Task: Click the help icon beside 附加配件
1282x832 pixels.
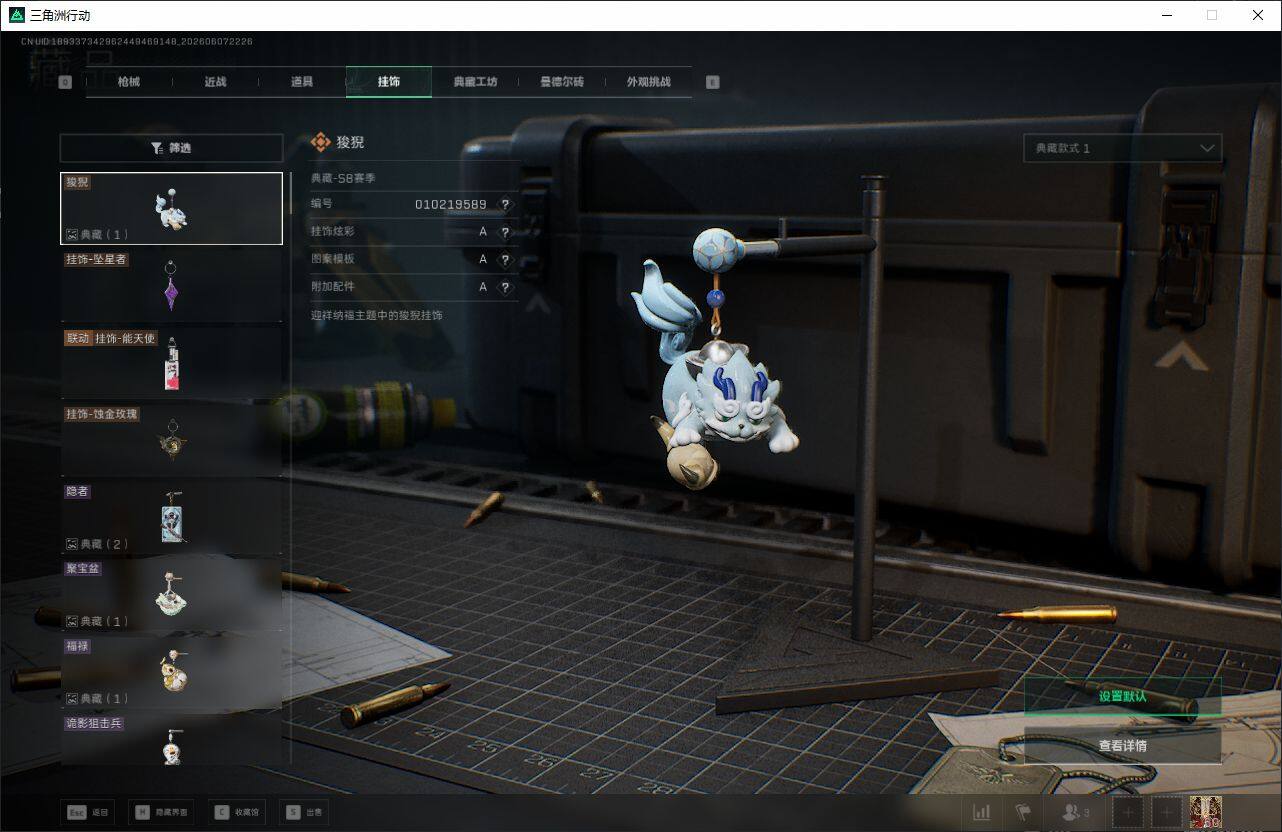Action: (505, 287)
